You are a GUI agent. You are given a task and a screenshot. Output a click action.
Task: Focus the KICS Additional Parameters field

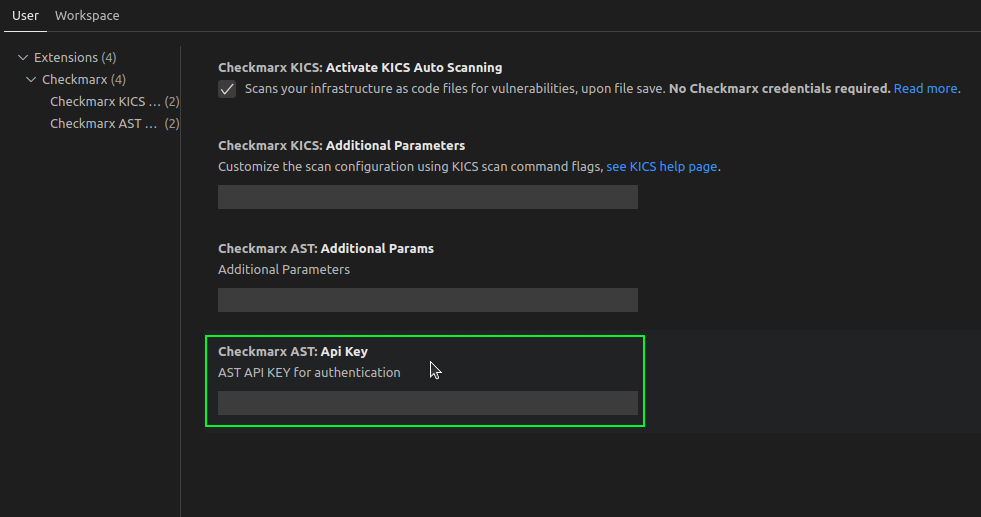click(x=428, y=197)
